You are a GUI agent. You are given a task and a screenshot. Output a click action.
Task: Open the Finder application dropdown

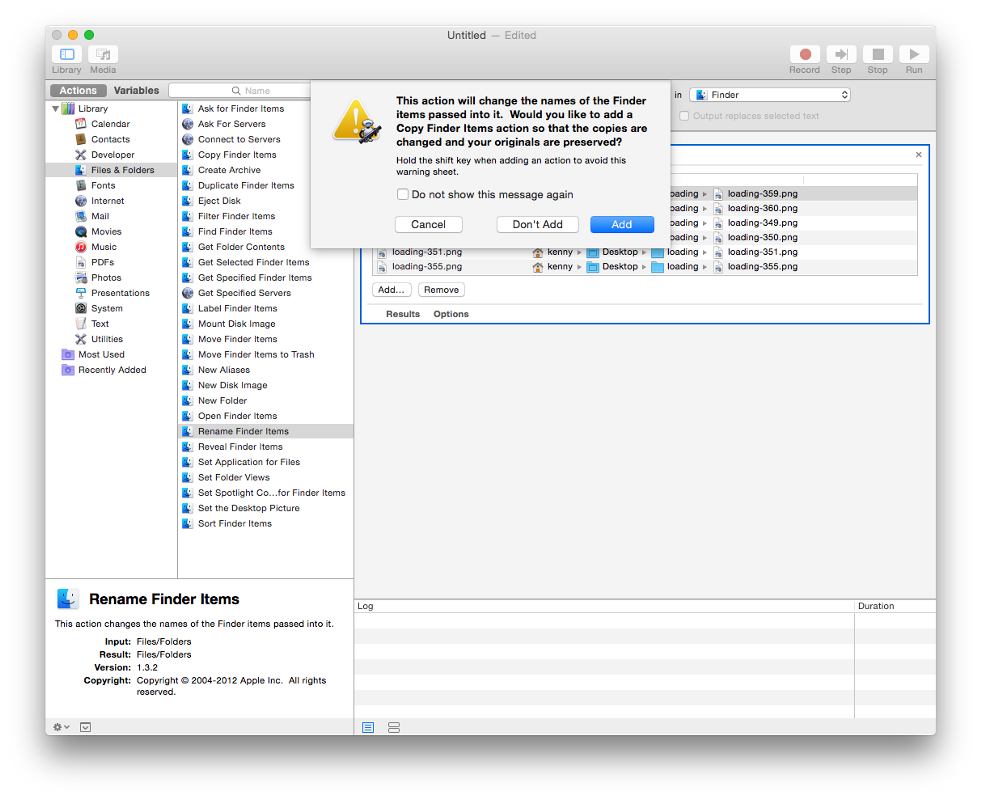[x=770, y=95]
